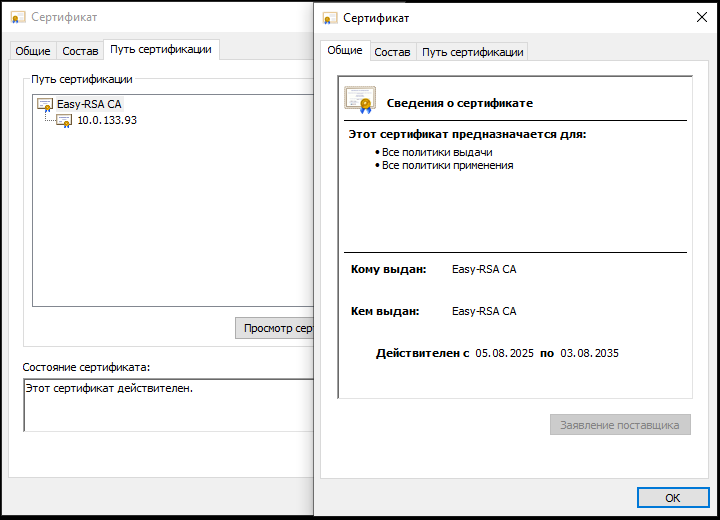Click the Состояние сертификата label
720x520 pixels.
86,367
